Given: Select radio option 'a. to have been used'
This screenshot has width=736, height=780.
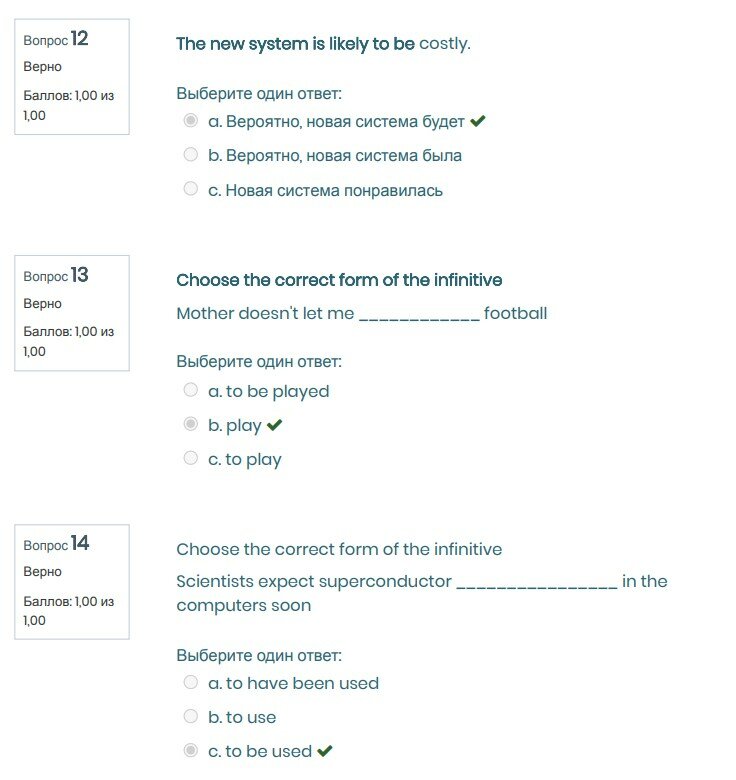Looking at the screenshot, I should pos(191,682).
